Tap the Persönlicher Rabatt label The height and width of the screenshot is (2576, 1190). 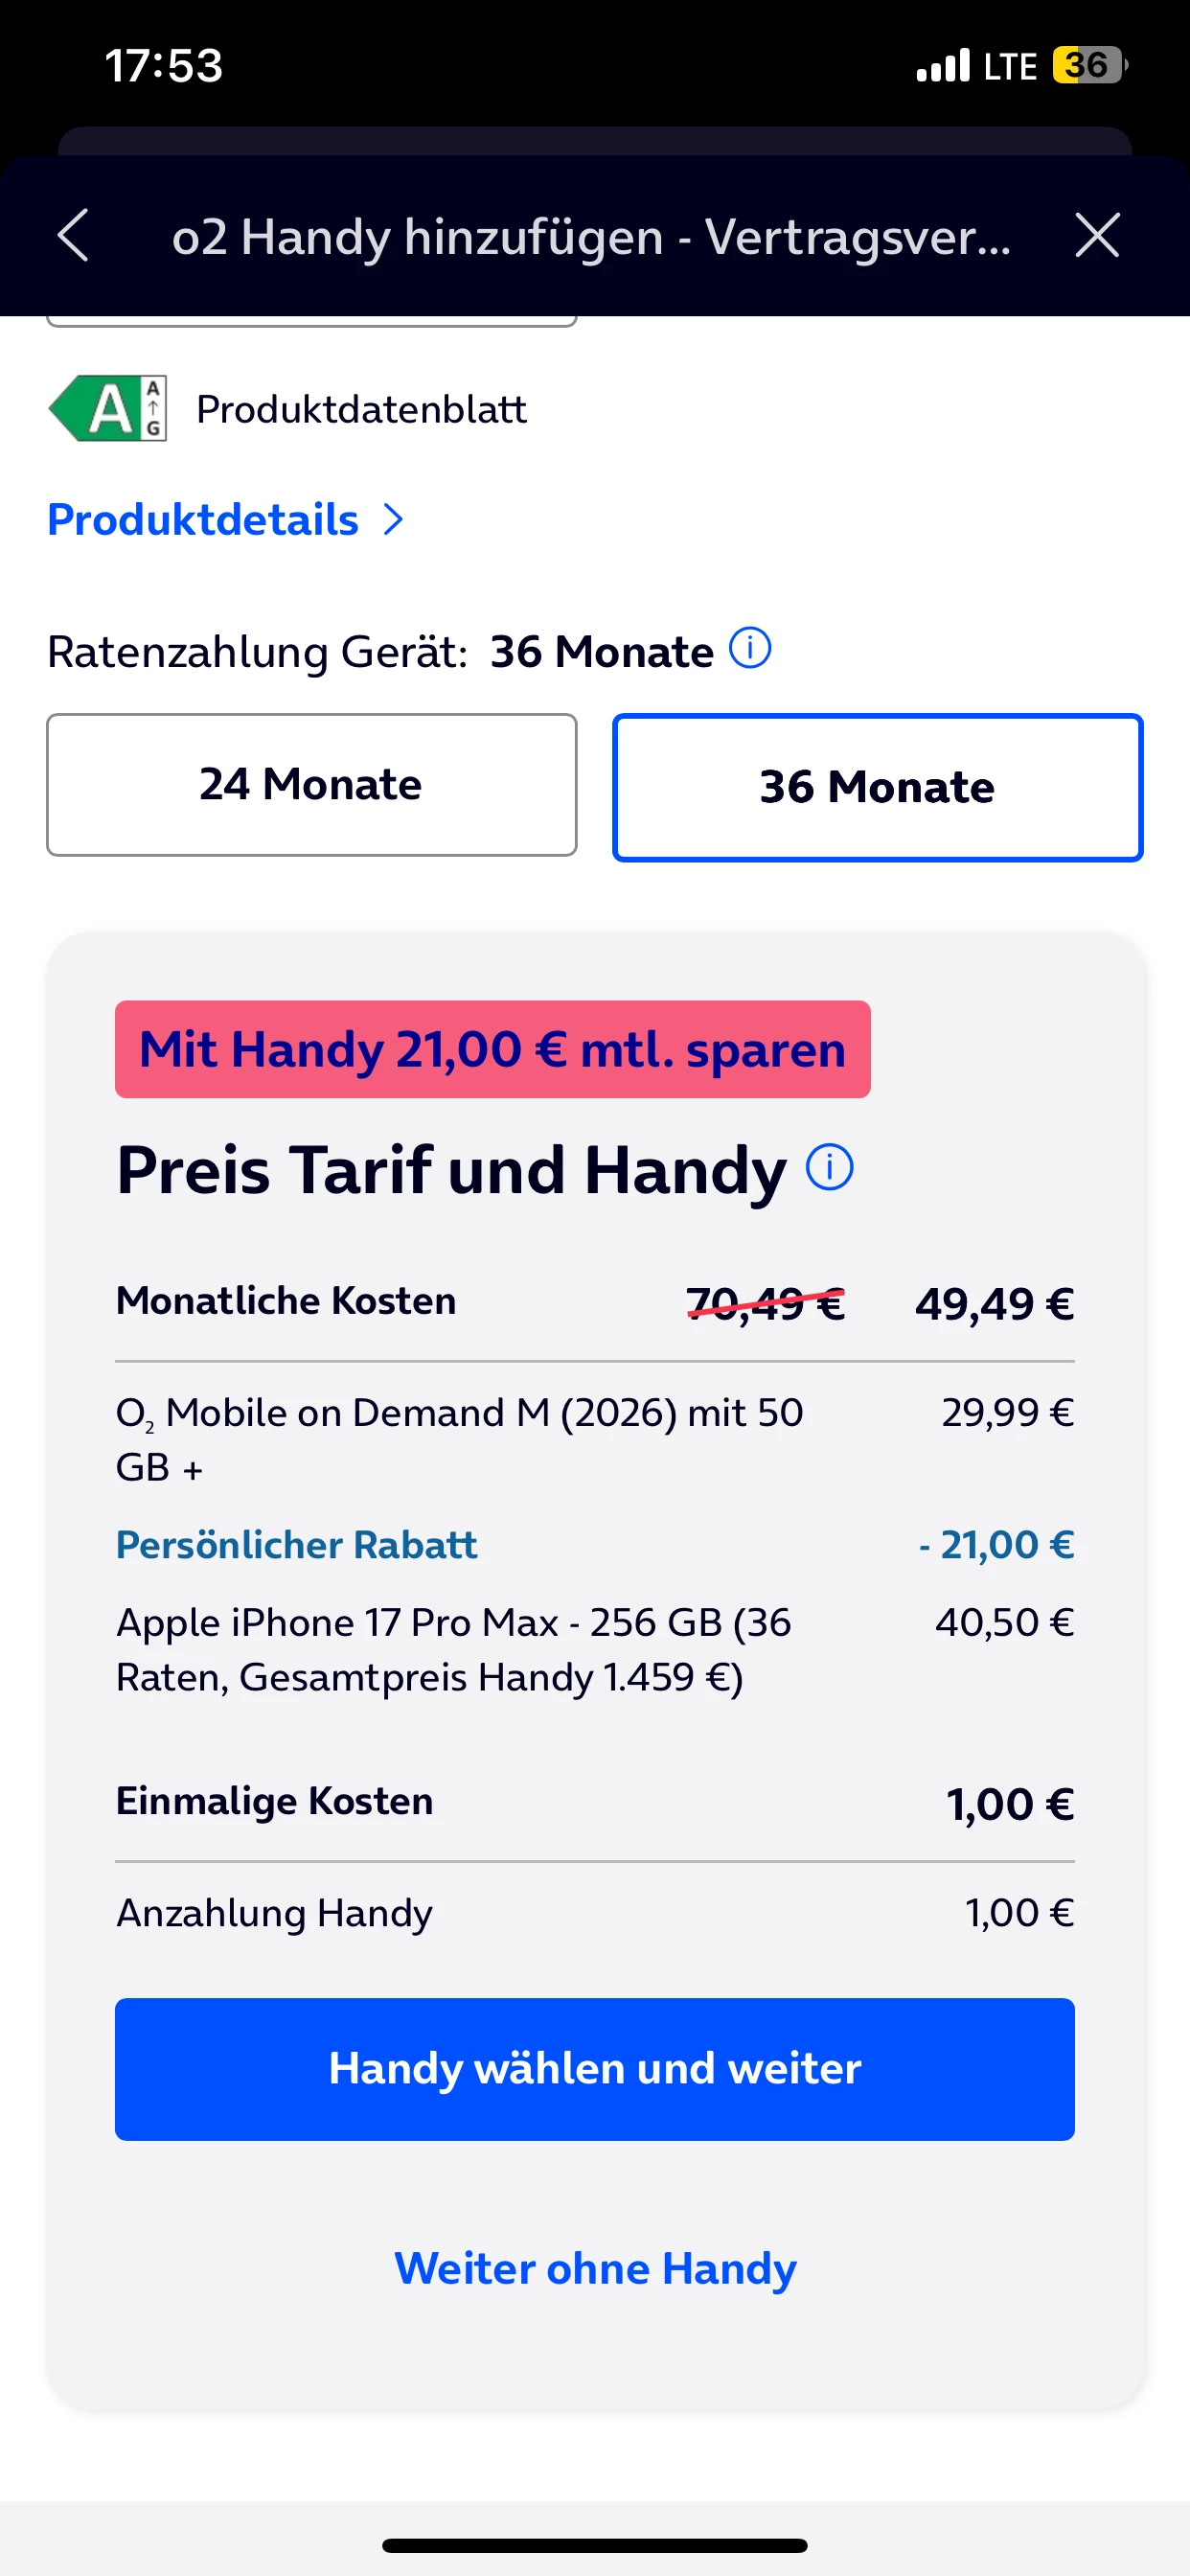coord(297,1545)
